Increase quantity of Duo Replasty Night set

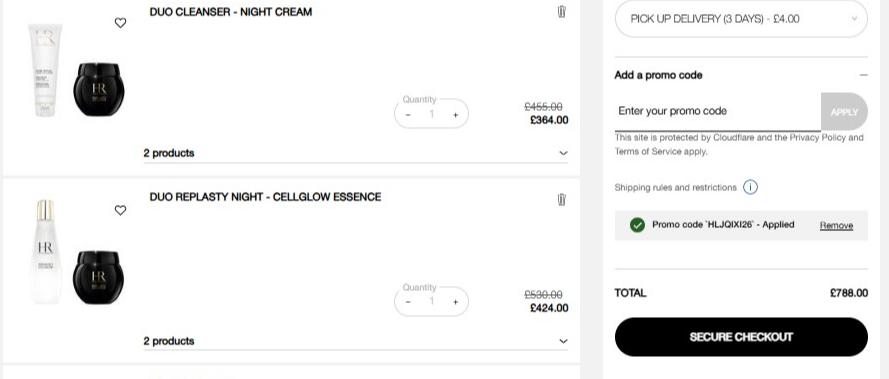(455, 302)
